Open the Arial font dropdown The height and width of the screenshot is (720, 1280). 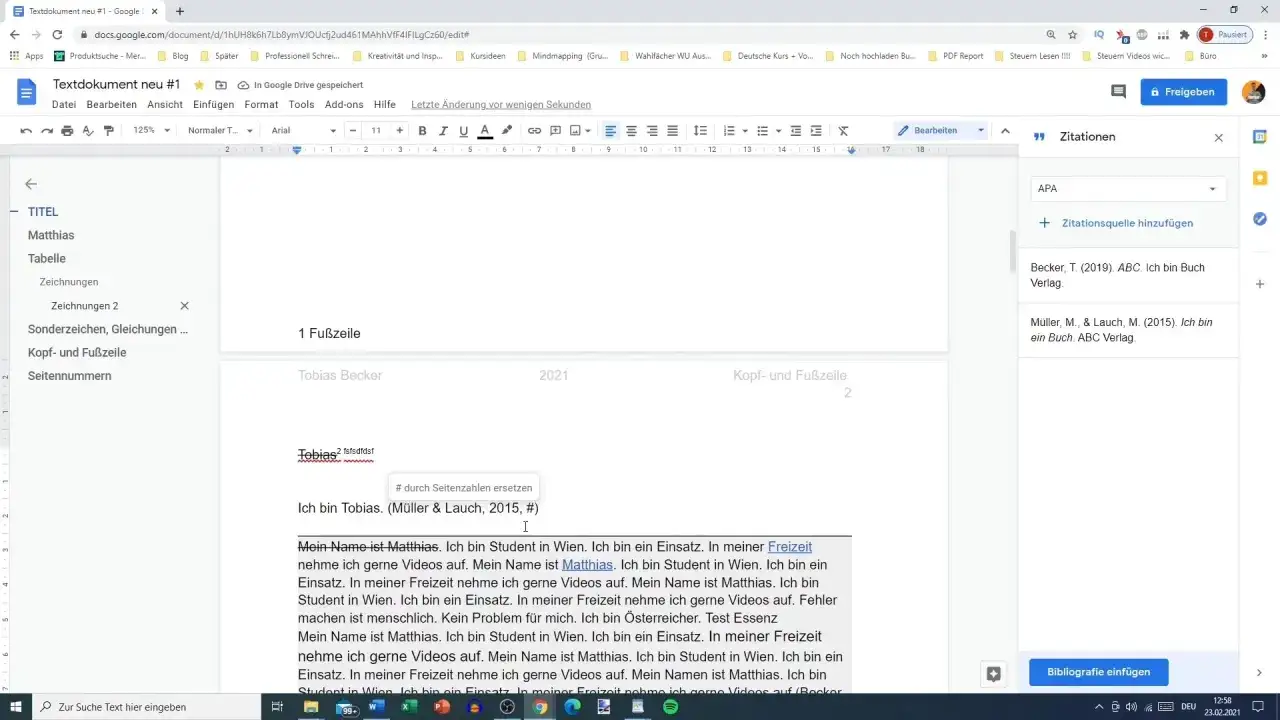[300, 130]
